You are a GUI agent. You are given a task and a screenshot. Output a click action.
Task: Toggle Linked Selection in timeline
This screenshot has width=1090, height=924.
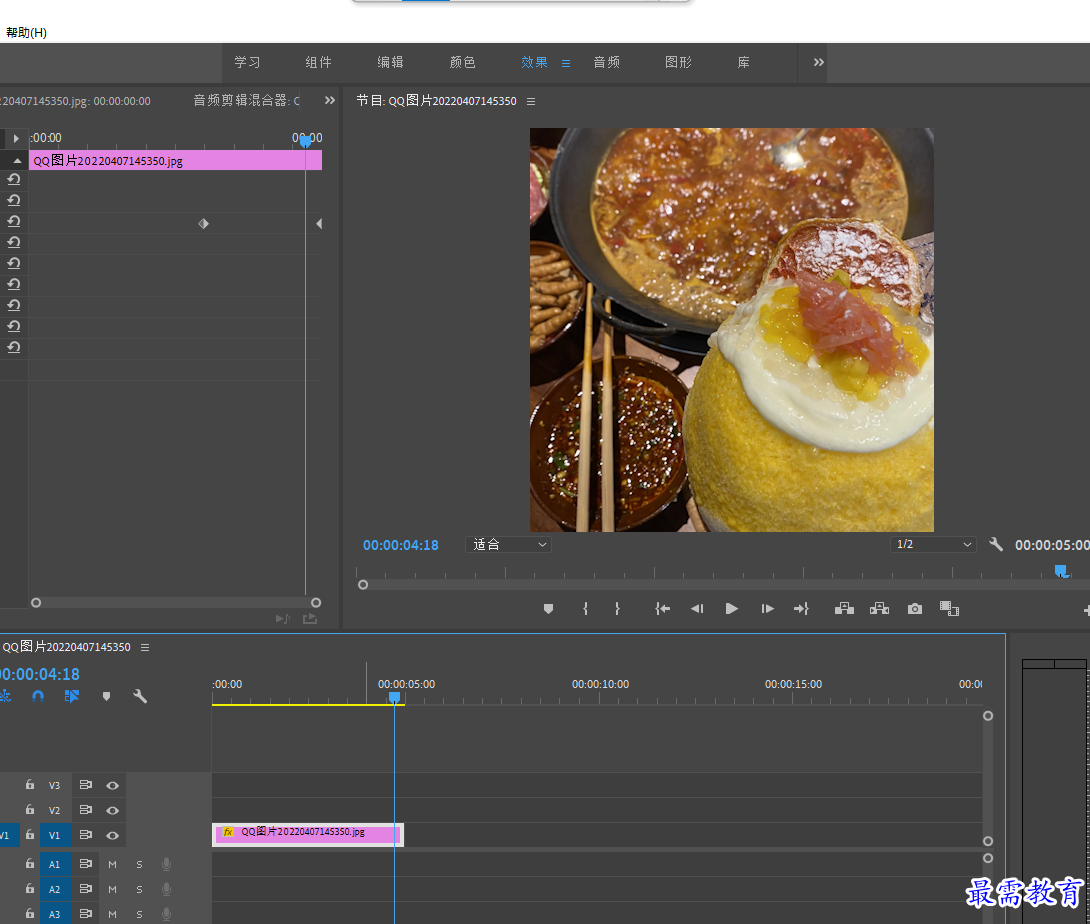point(72,696)
